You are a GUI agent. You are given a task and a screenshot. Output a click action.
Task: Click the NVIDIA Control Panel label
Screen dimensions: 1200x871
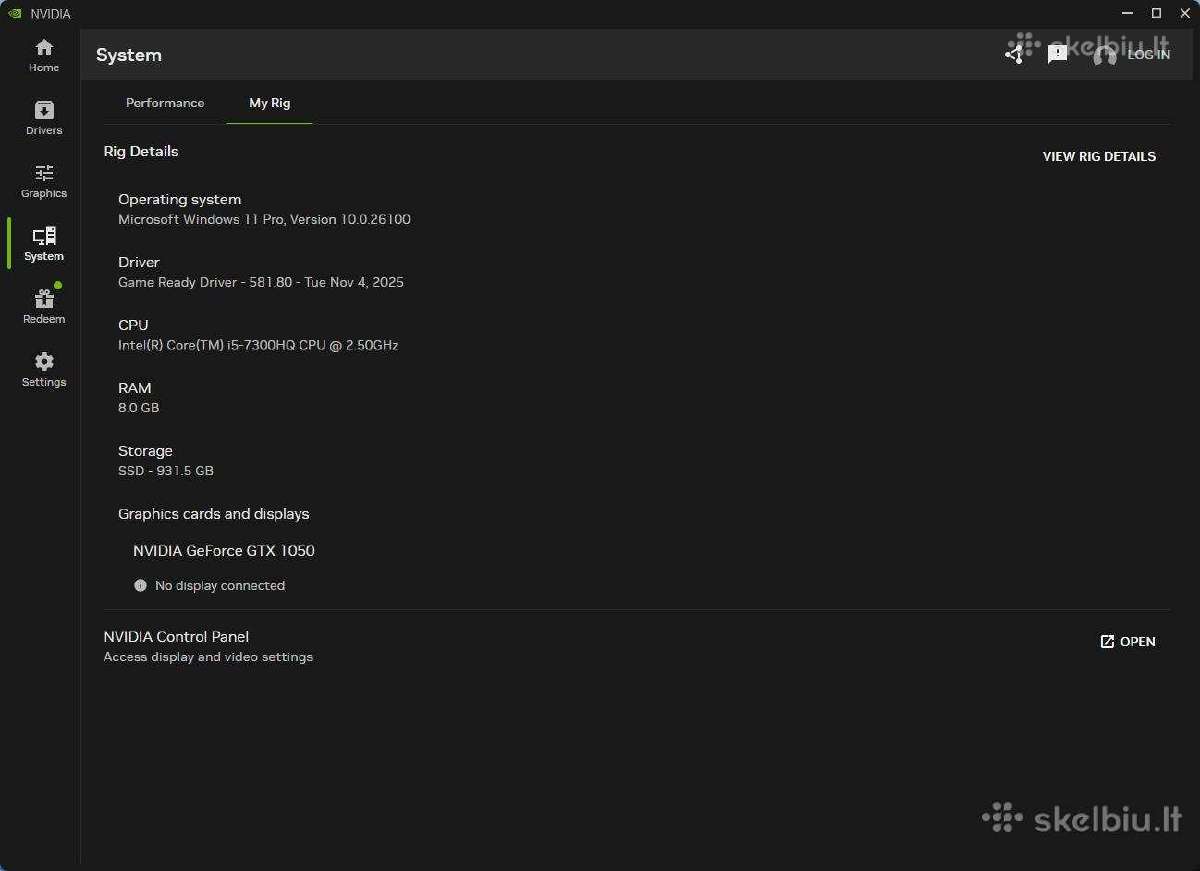[x=176, y=637]
